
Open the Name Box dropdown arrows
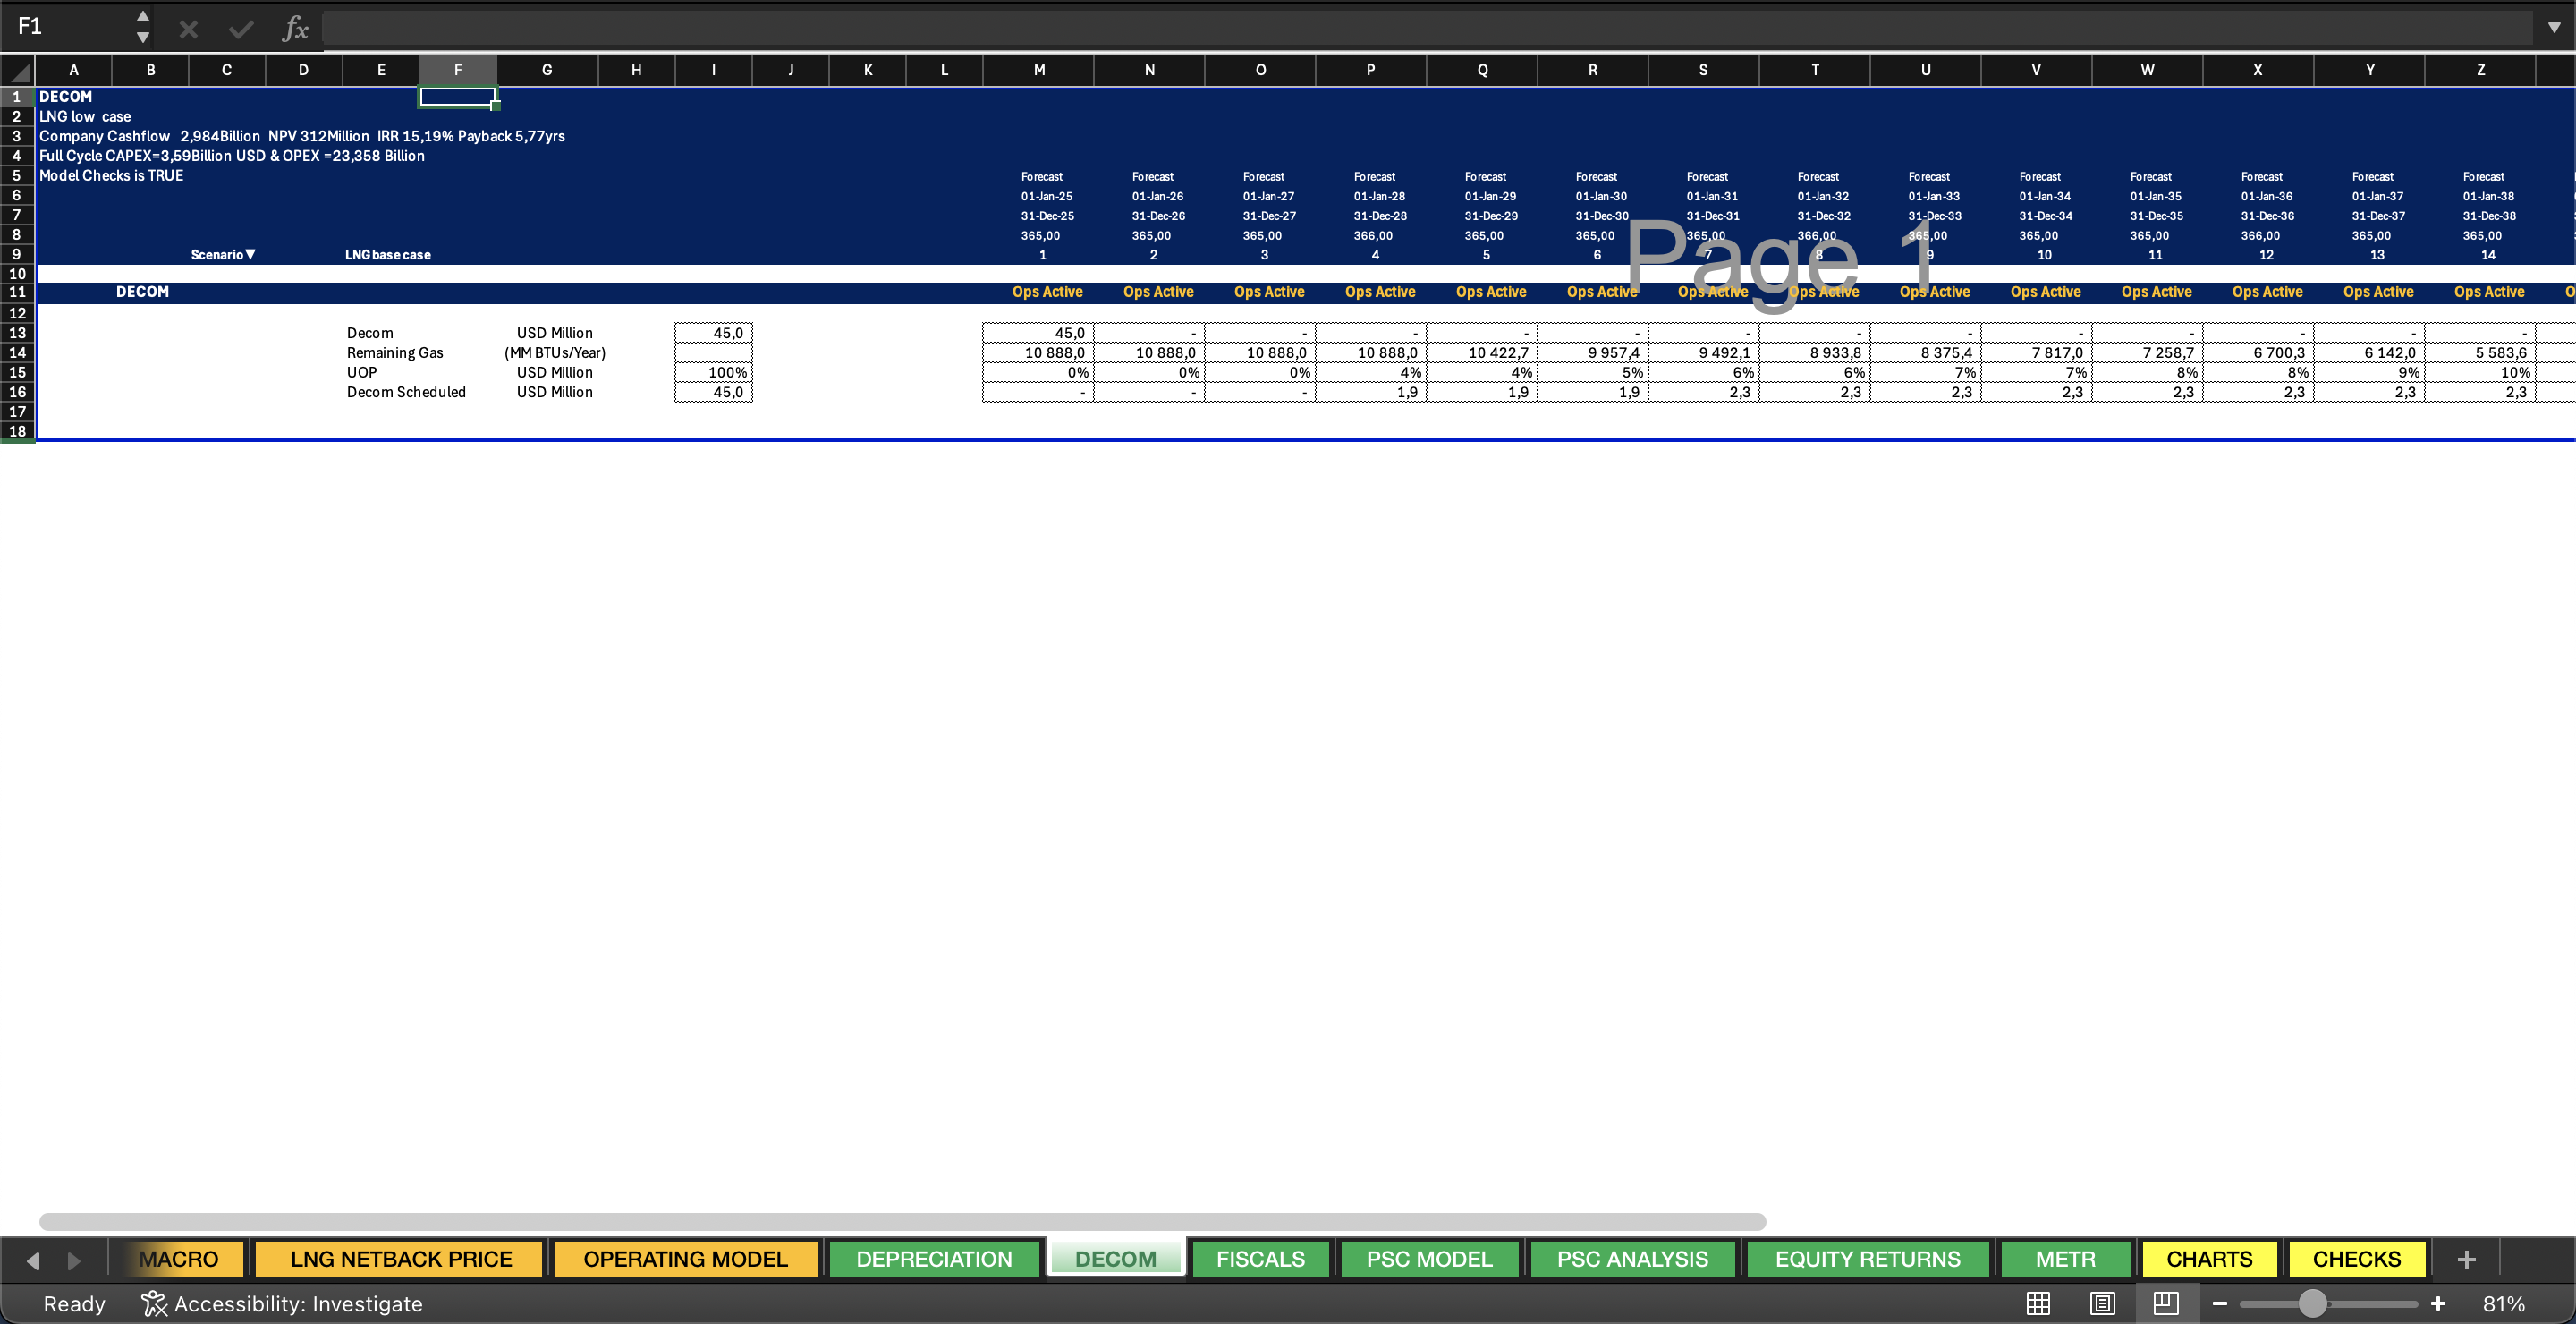pos(143,27)
